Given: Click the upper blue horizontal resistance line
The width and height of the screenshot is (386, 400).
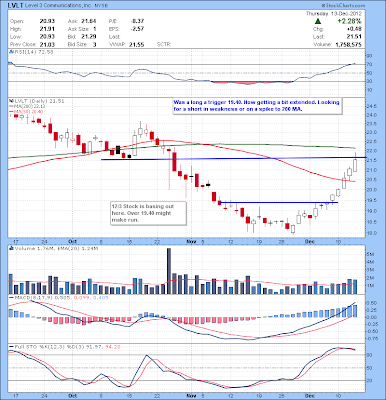Looking at the screenshot, I should tap(233, 158).
